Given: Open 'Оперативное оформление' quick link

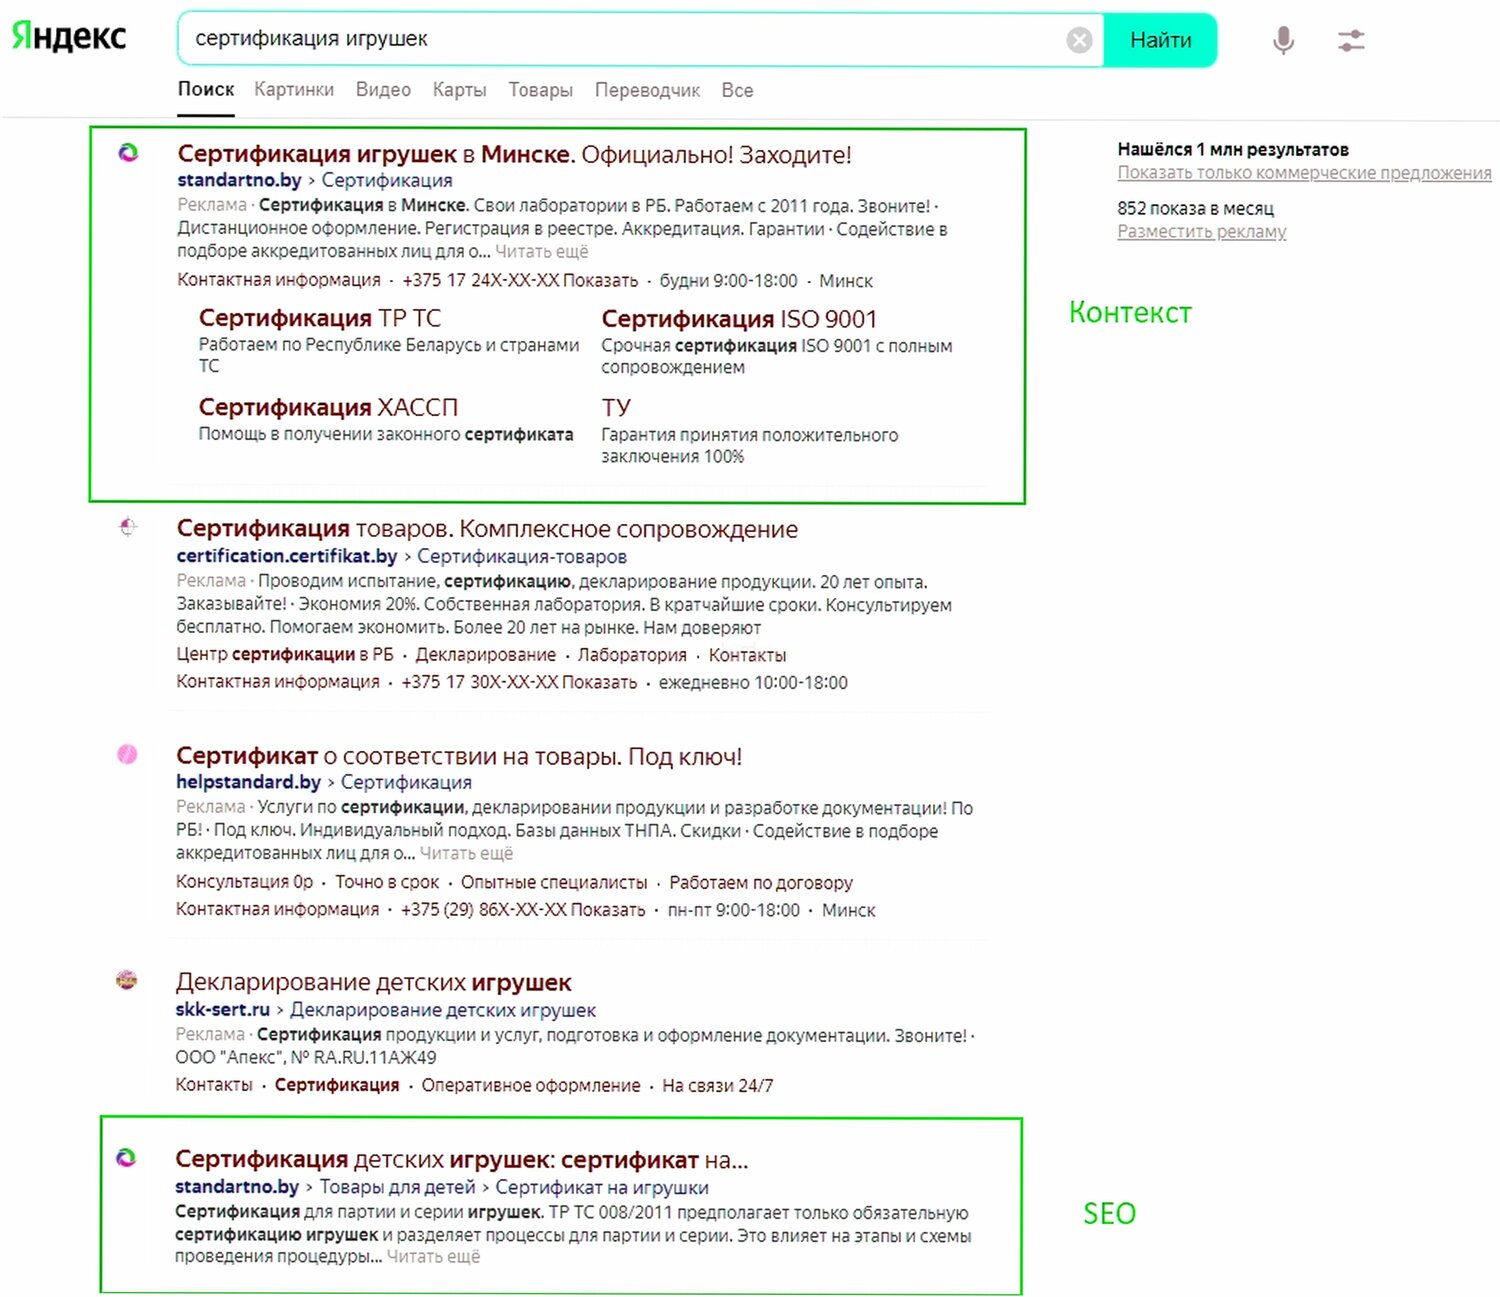Looking at the screenshot, I should click(x=531, y=1085).
